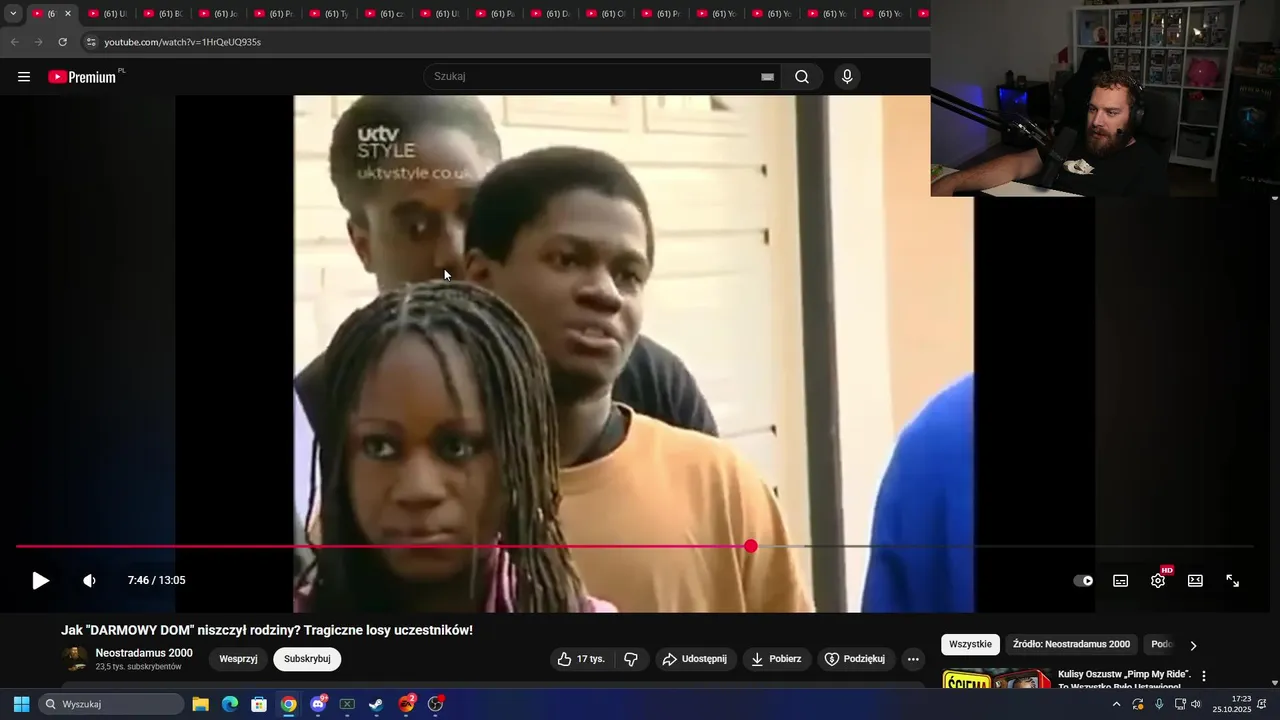Switch to the tab labeled '(61) Jo'
The height and width of the screenshot is (720, 1280).
218,14
